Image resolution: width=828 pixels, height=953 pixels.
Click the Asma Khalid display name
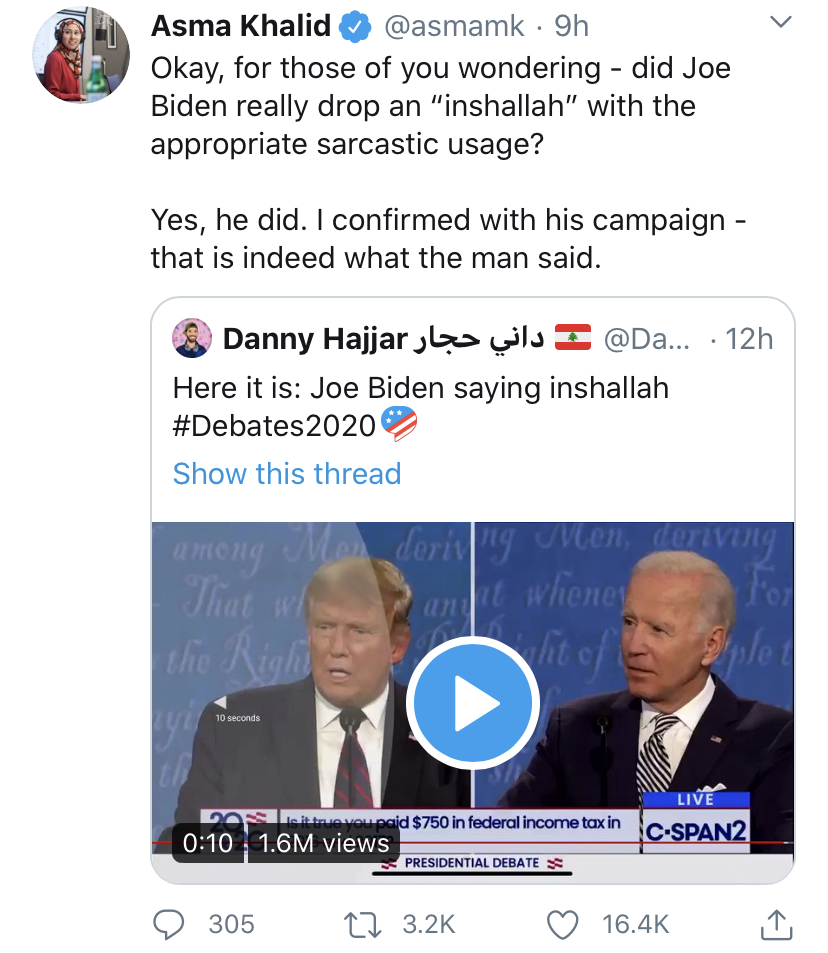[240, 27]
